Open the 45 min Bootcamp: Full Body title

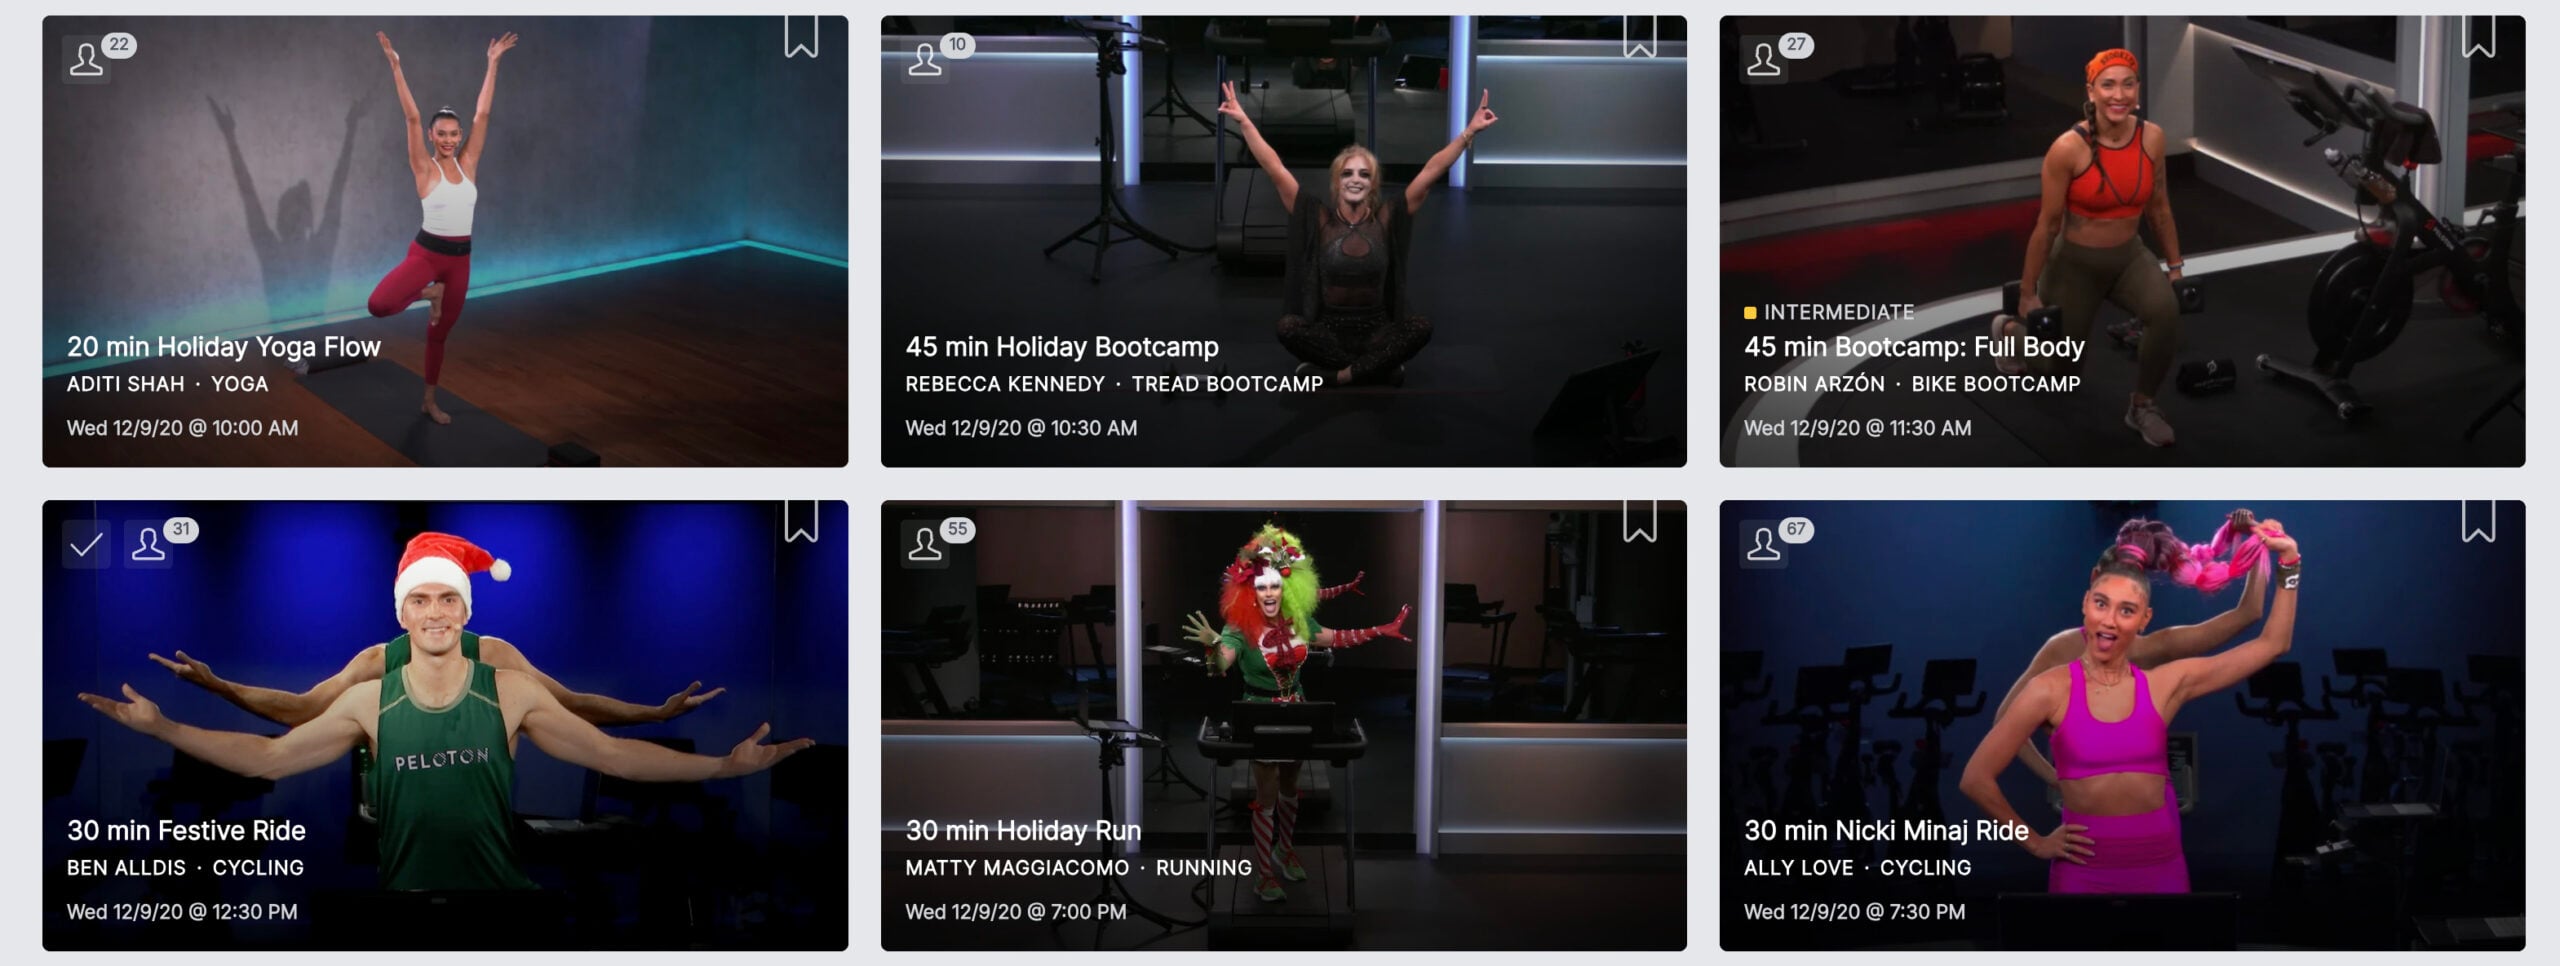coord(1914,347)
